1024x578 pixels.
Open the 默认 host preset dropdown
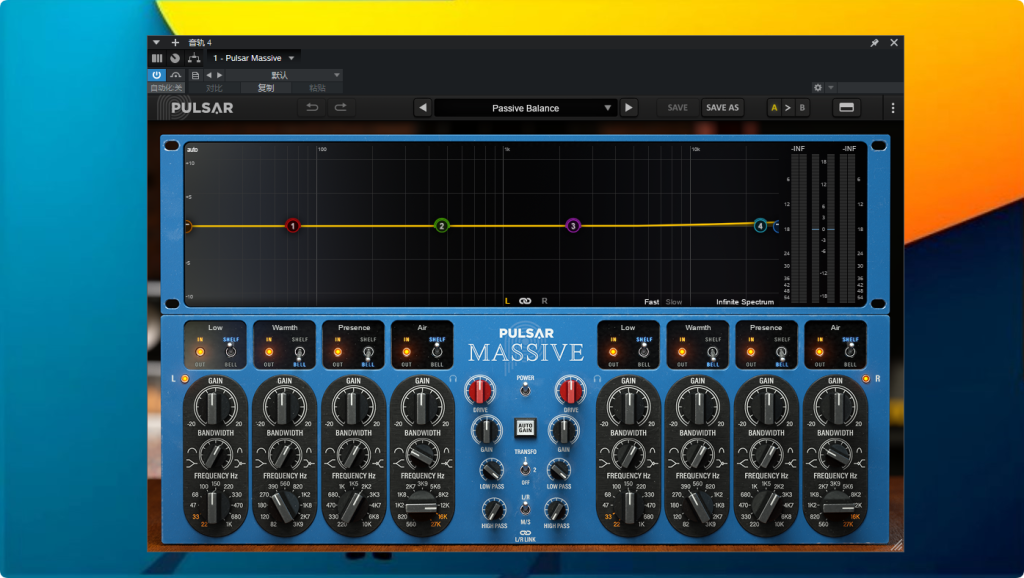coord(284,75)
